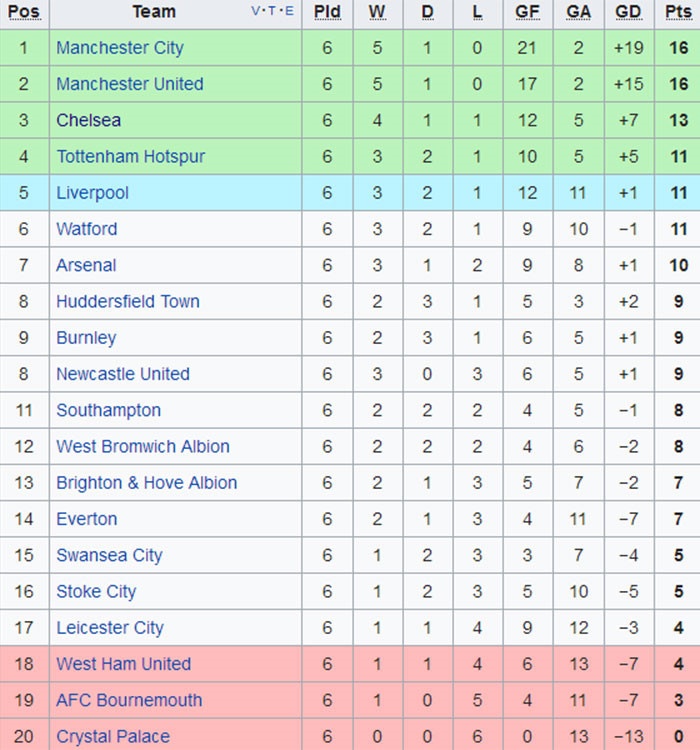Open Newcastle United team page
The image size is (700, 750).
click(x=123, y=374)
